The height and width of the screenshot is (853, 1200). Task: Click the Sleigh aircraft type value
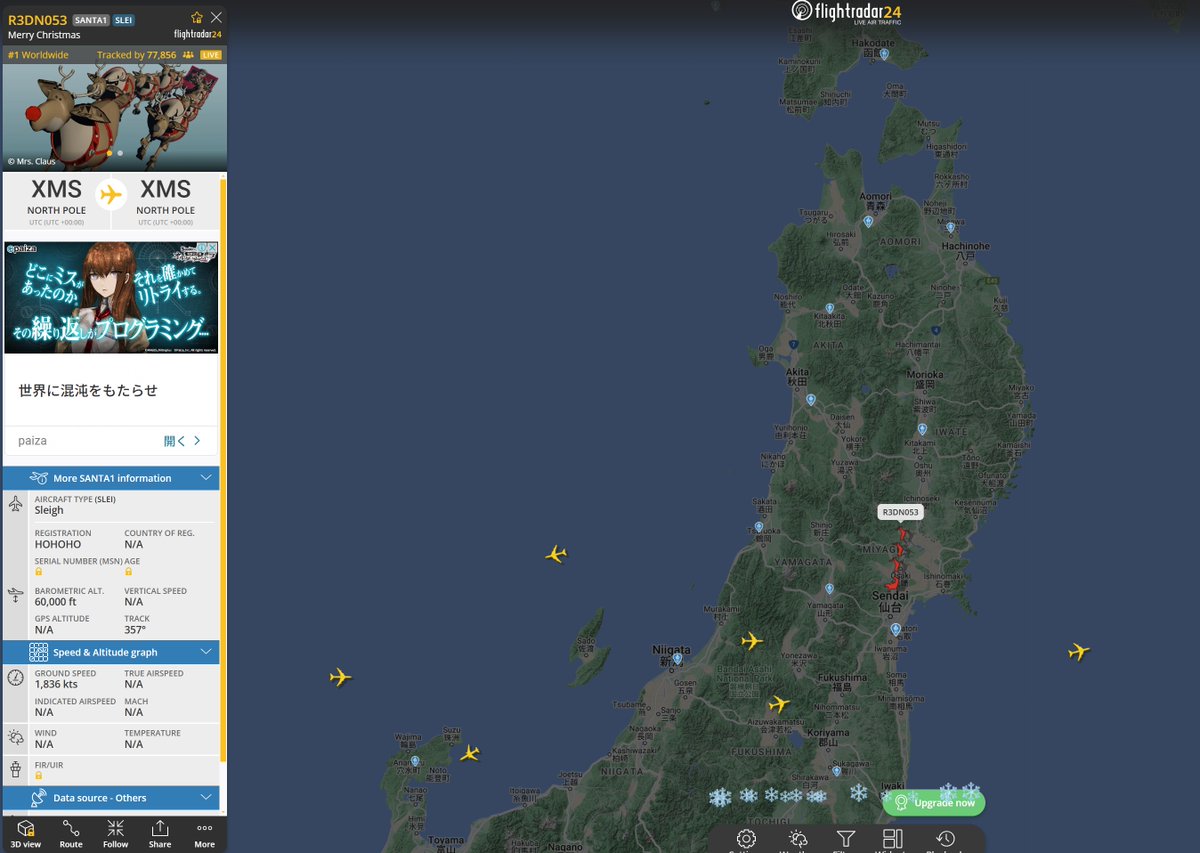[49, 510]
